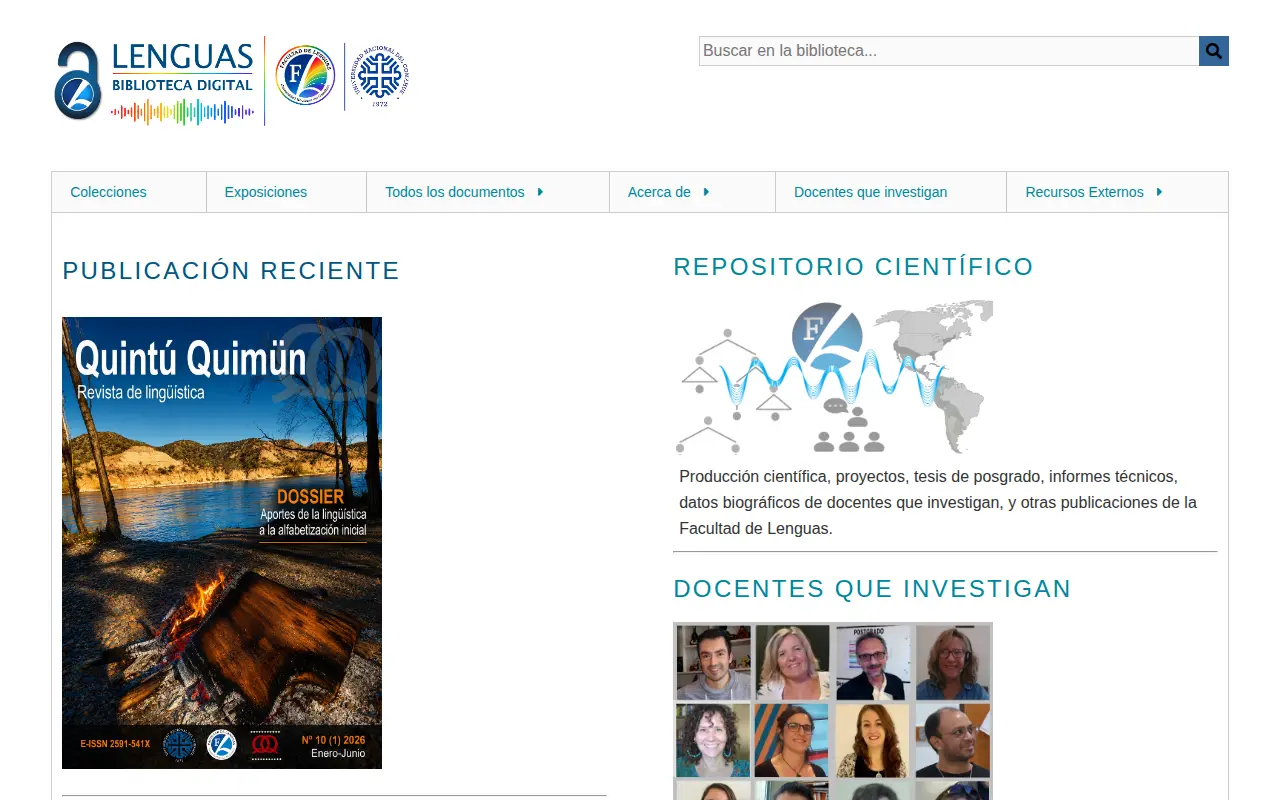Open the Lenguas Biblioteca Digital logo

click(x=155, y=82)
